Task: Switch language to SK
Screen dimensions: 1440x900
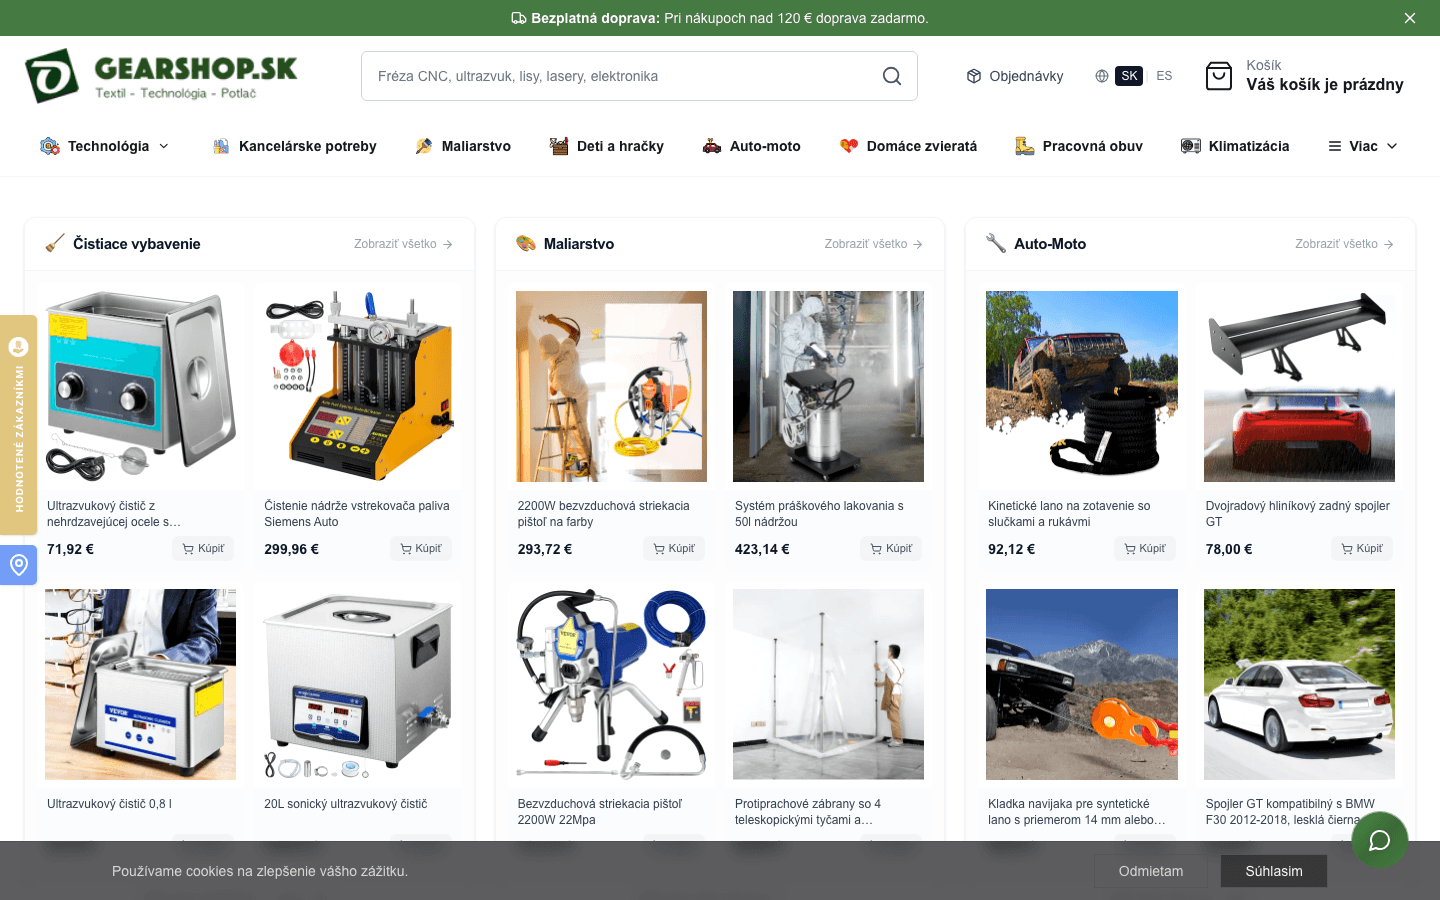Action: tap(1129, 76)
